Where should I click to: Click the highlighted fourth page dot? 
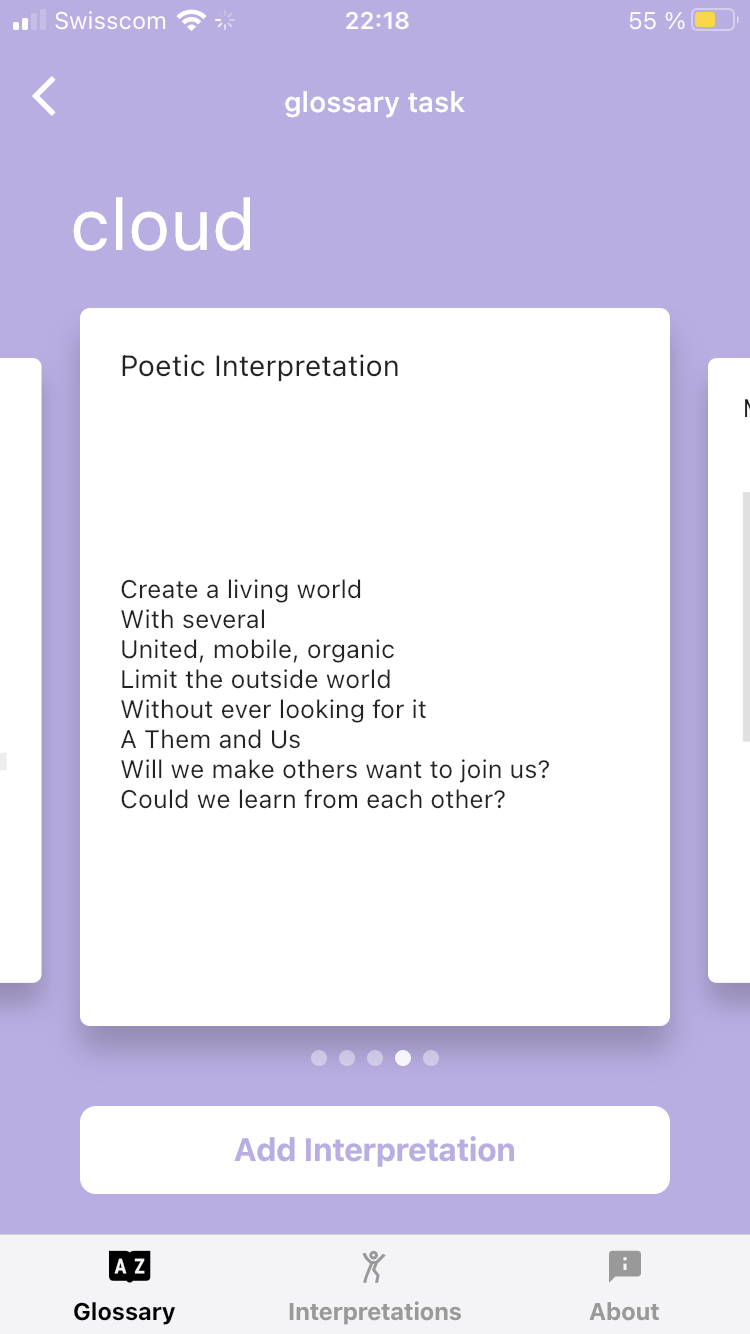pyautogui.click(x=403, y=1058)
